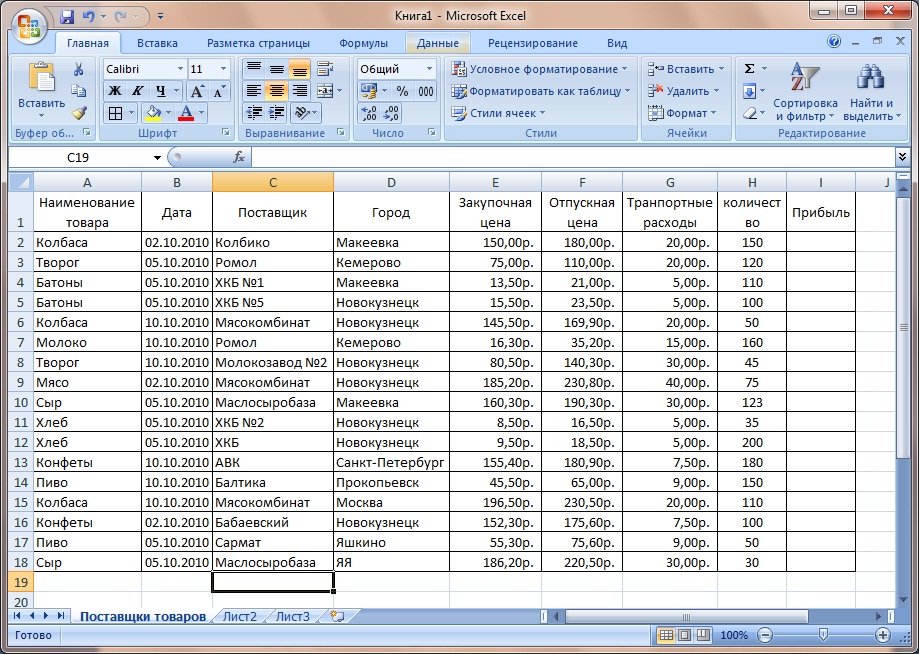
Task: Decrease font size with the small A
Action: pos(219,91)
